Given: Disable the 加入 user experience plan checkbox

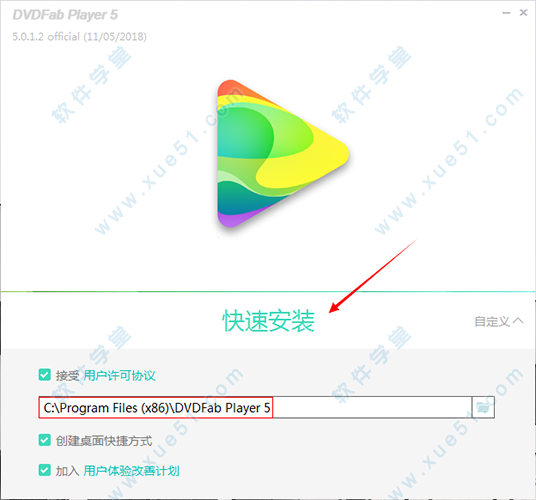Looking at the screenshot, I should pos(45,470).
